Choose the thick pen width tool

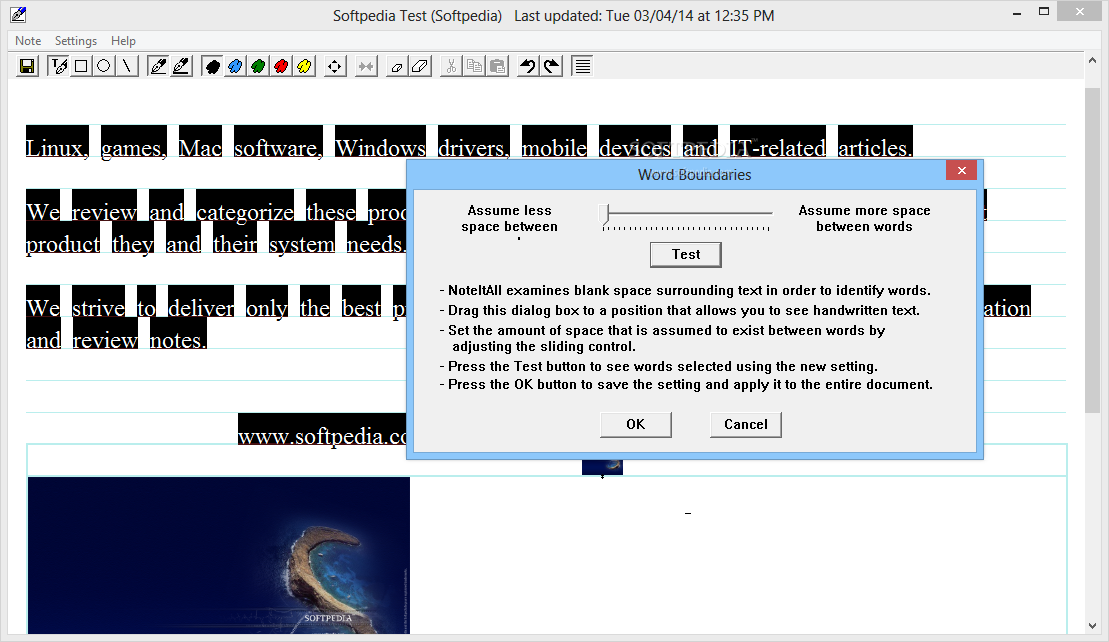click(x=181, y=66)
